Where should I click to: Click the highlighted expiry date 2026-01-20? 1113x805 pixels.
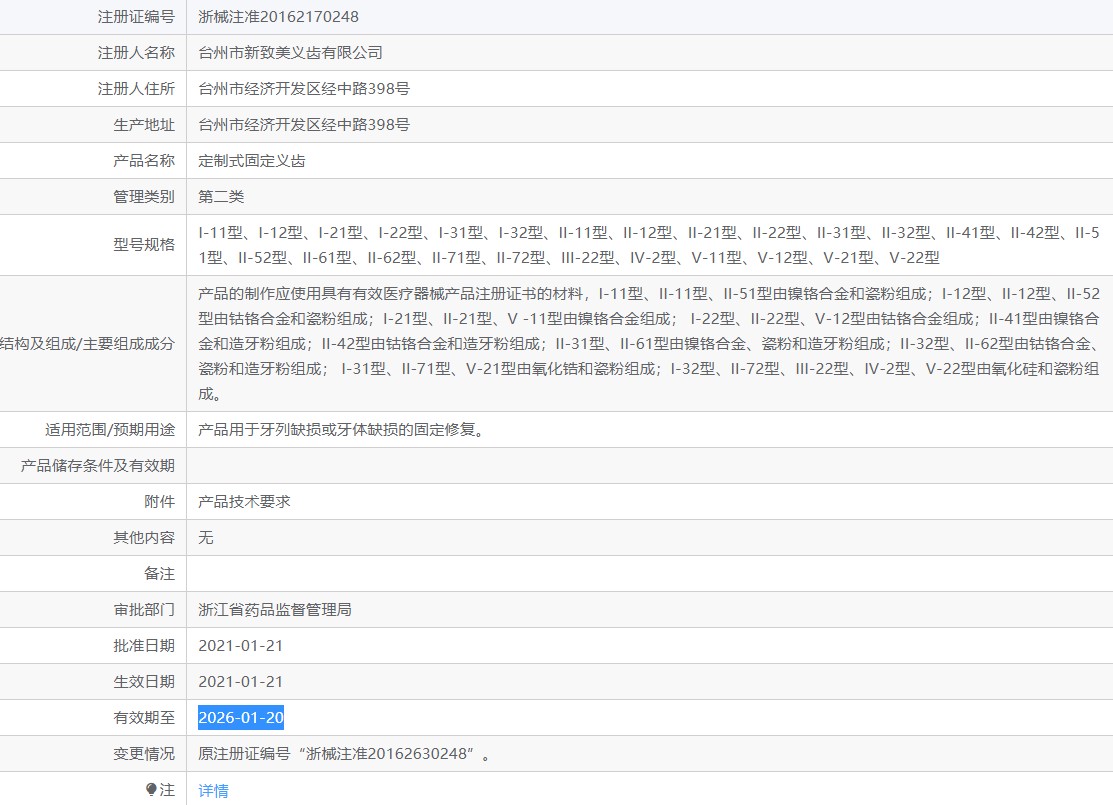[241, 718]
